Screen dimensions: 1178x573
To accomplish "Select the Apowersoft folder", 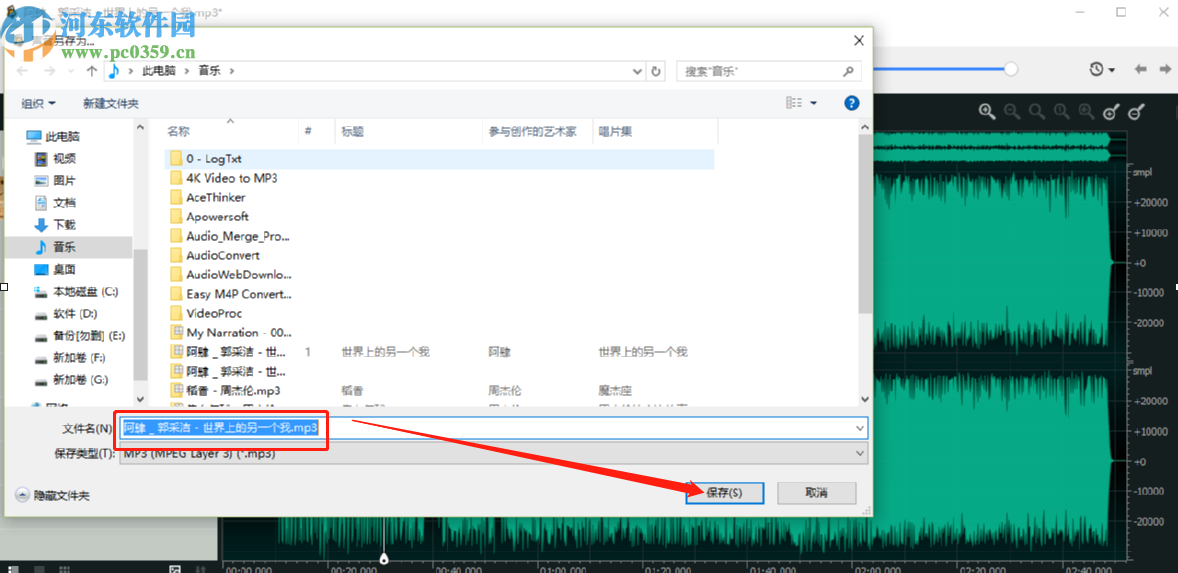I will point(208,216).
